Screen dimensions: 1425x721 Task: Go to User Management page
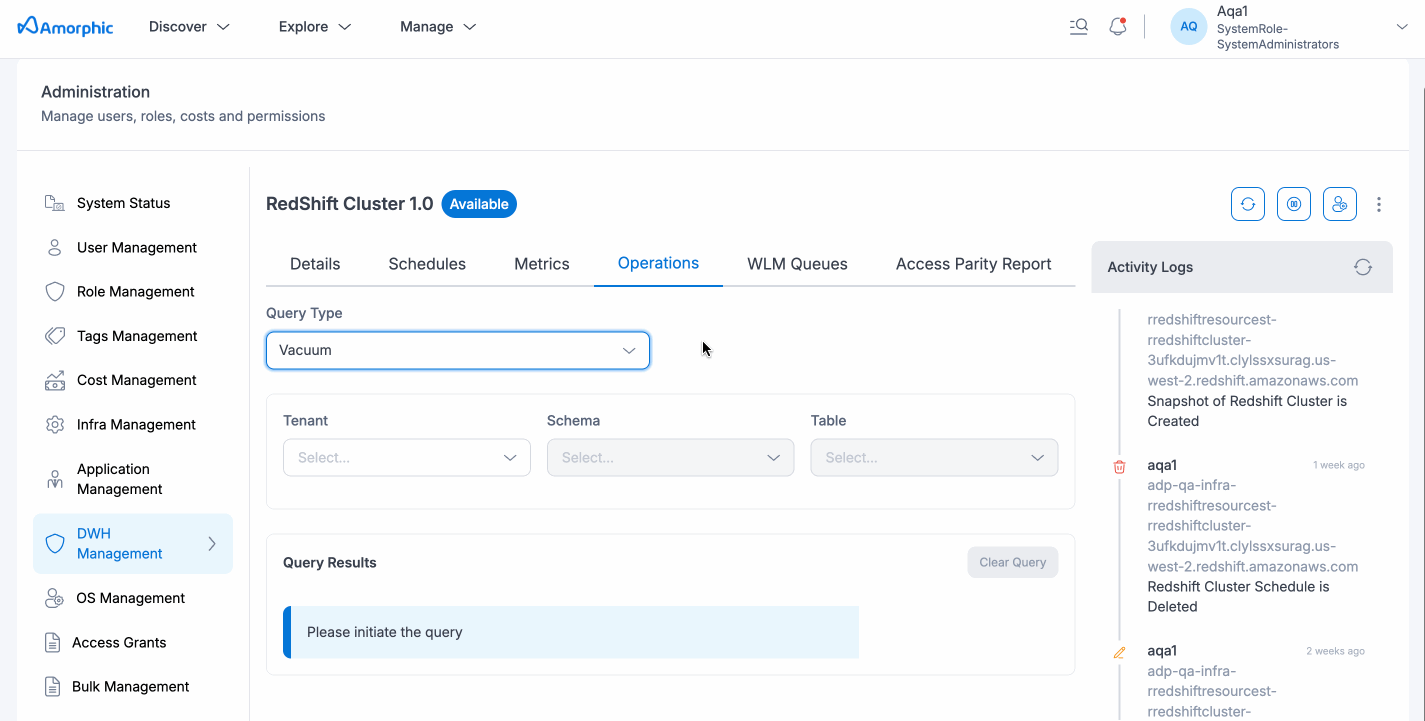[x=137, y=247]
